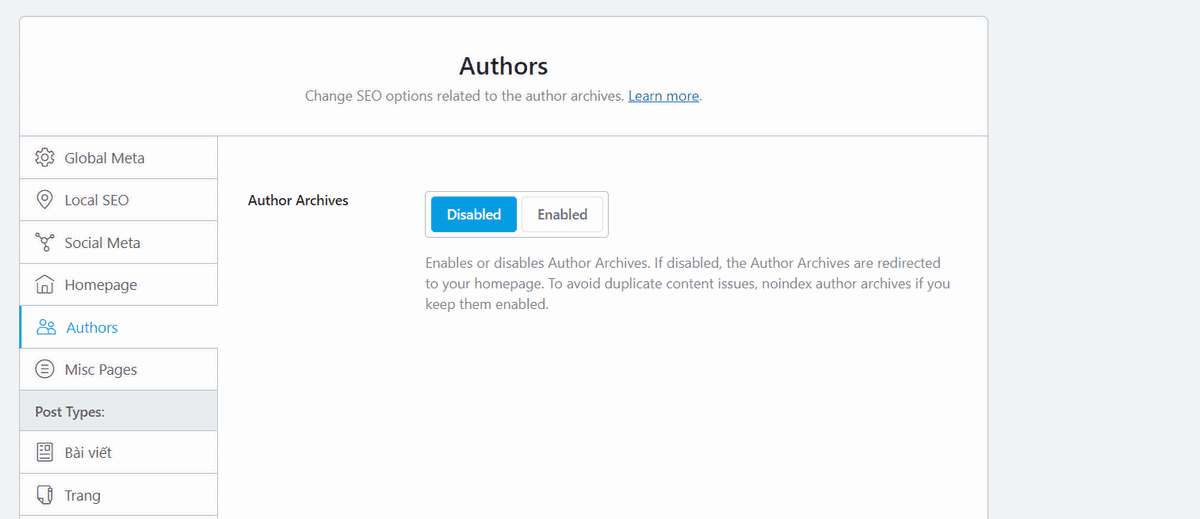Select the Social Meta tab label
The width and height of the screenshot is (1200, 519).
click(x=102, y=243)
